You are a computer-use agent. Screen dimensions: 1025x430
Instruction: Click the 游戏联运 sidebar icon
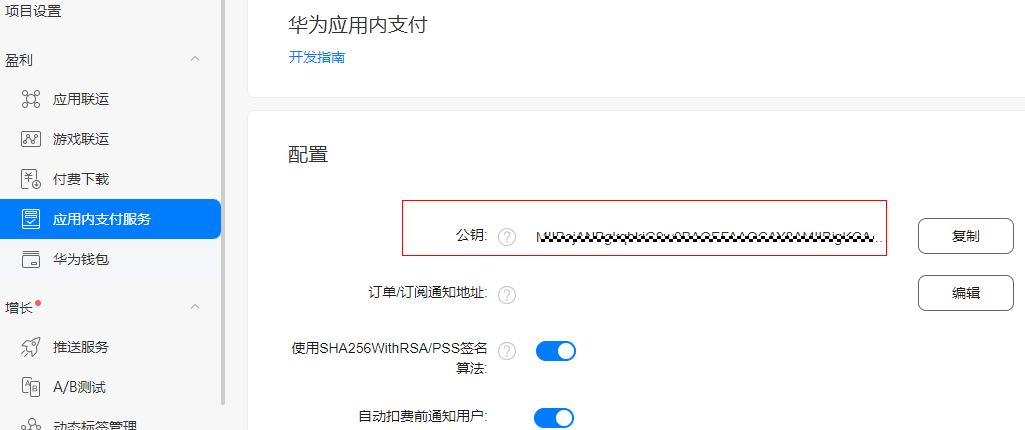coord(31,139)
